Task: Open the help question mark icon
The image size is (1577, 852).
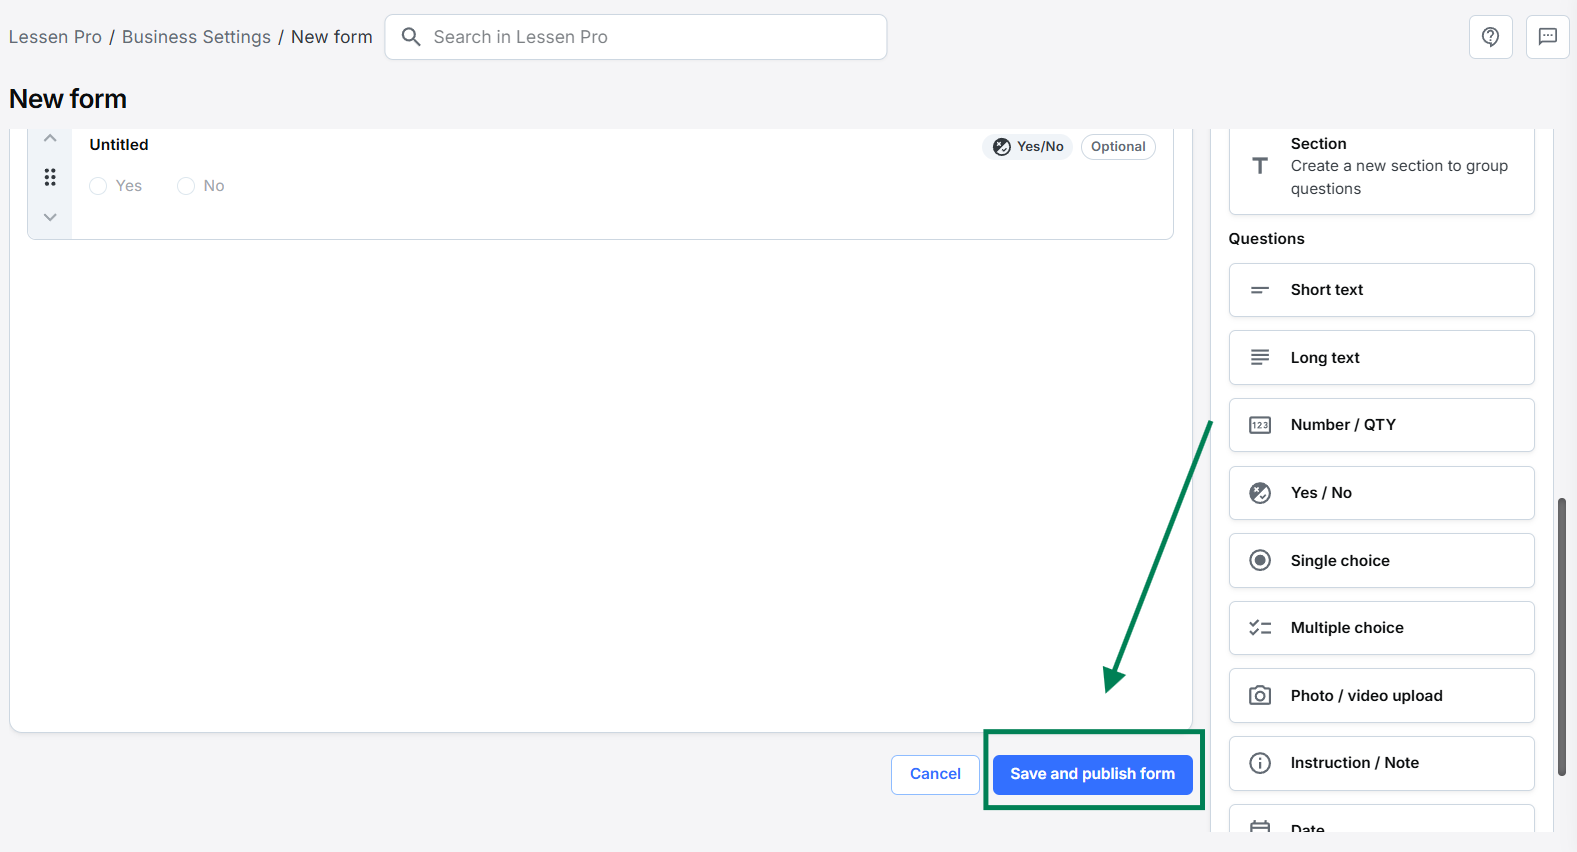Action: pos(1490,37)
